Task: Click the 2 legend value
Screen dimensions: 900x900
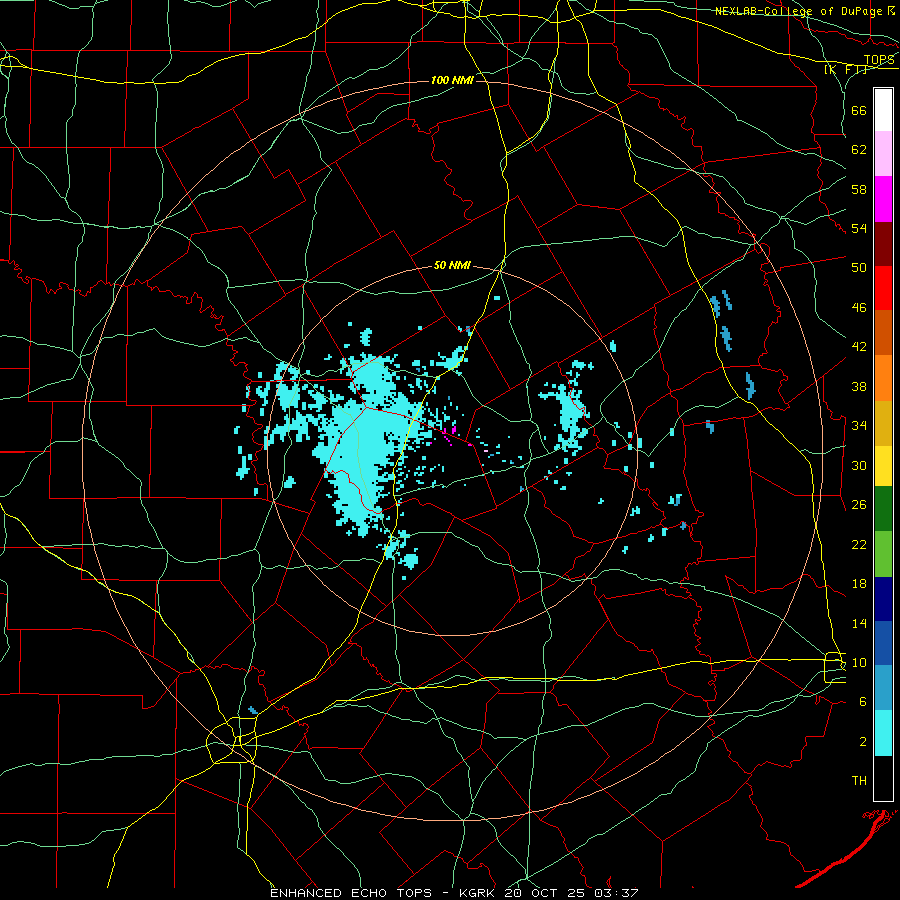Action: click(x=863, y=742)
